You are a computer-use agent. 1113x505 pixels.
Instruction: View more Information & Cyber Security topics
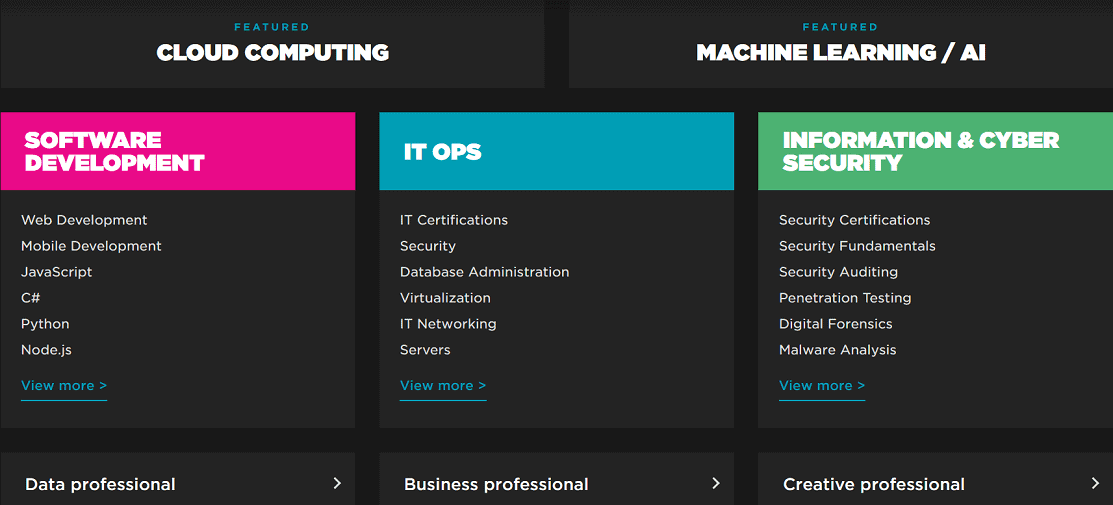tap(822, 386)
